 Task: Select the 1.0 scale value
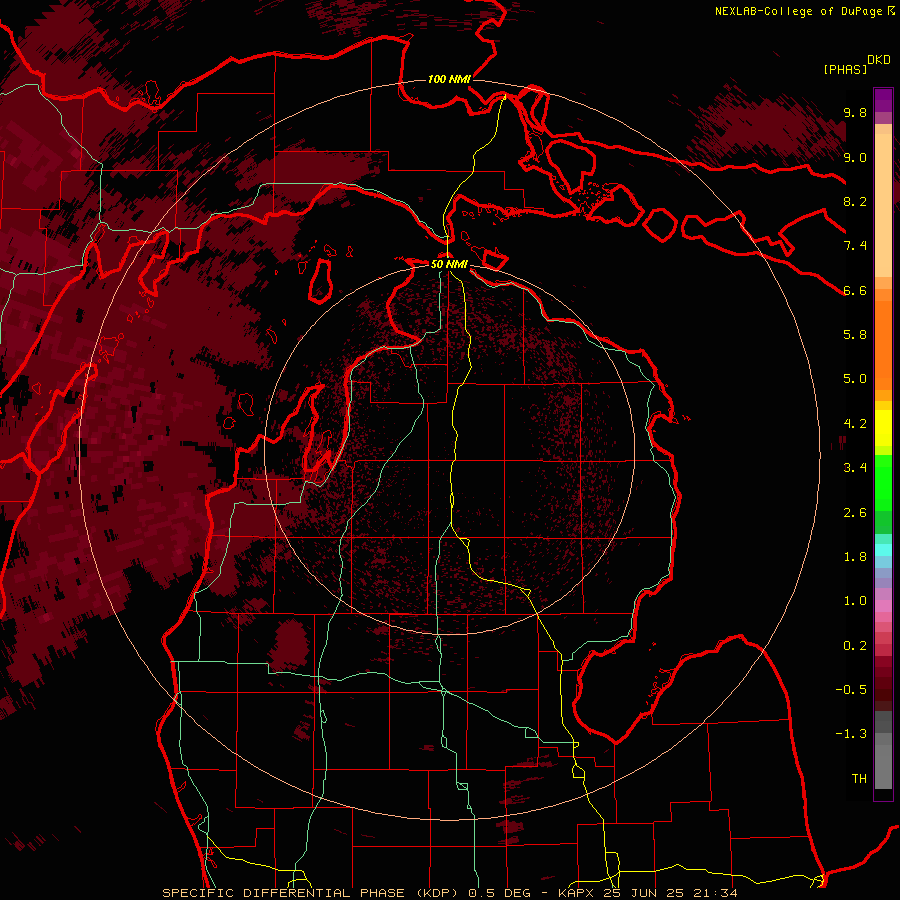(x=855, y=601)
